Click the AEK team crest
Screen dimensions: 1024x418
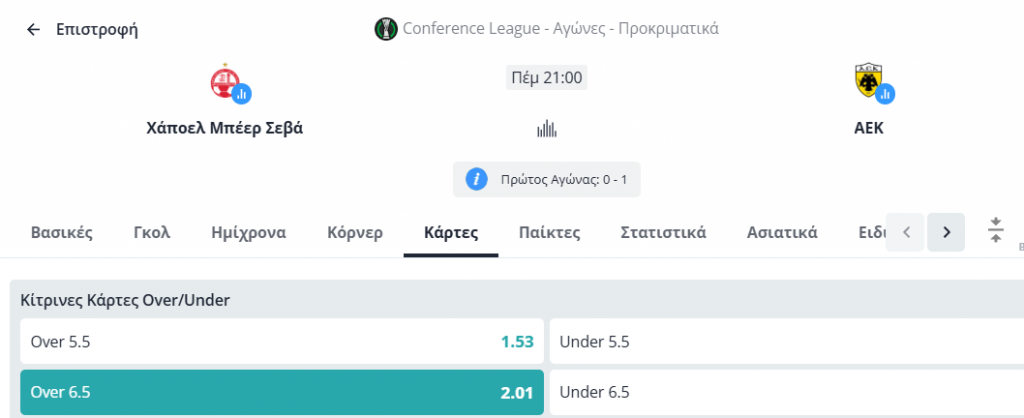[x=868, y=81]
